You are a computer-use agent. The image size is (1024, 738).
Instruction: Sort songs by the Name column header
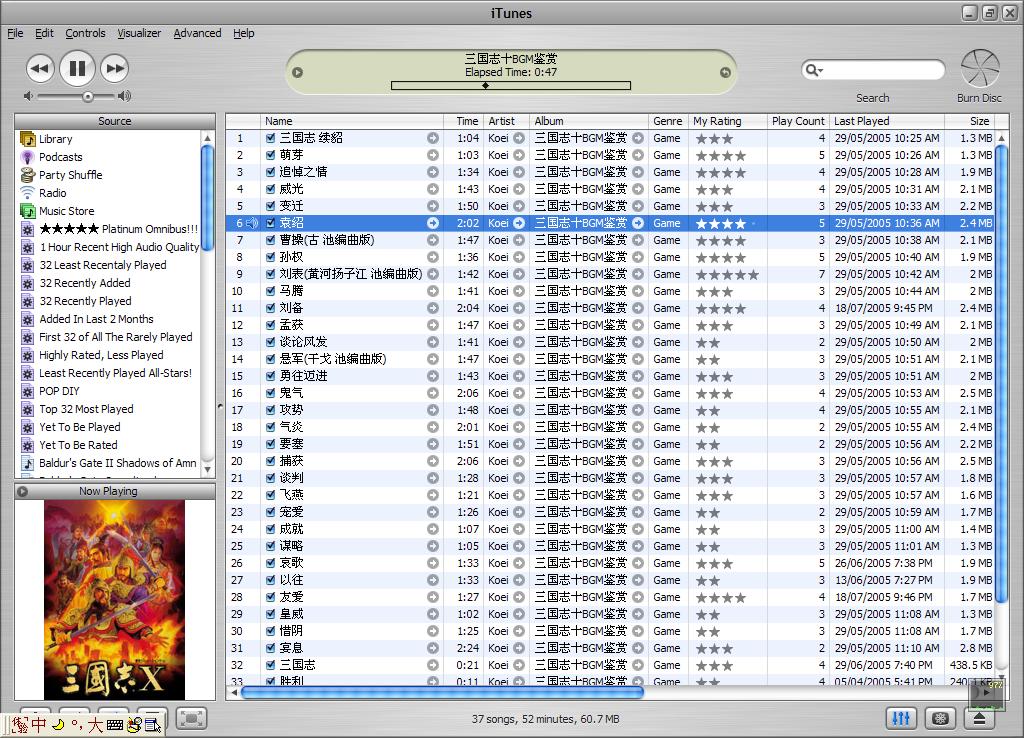tap(352, 121)
